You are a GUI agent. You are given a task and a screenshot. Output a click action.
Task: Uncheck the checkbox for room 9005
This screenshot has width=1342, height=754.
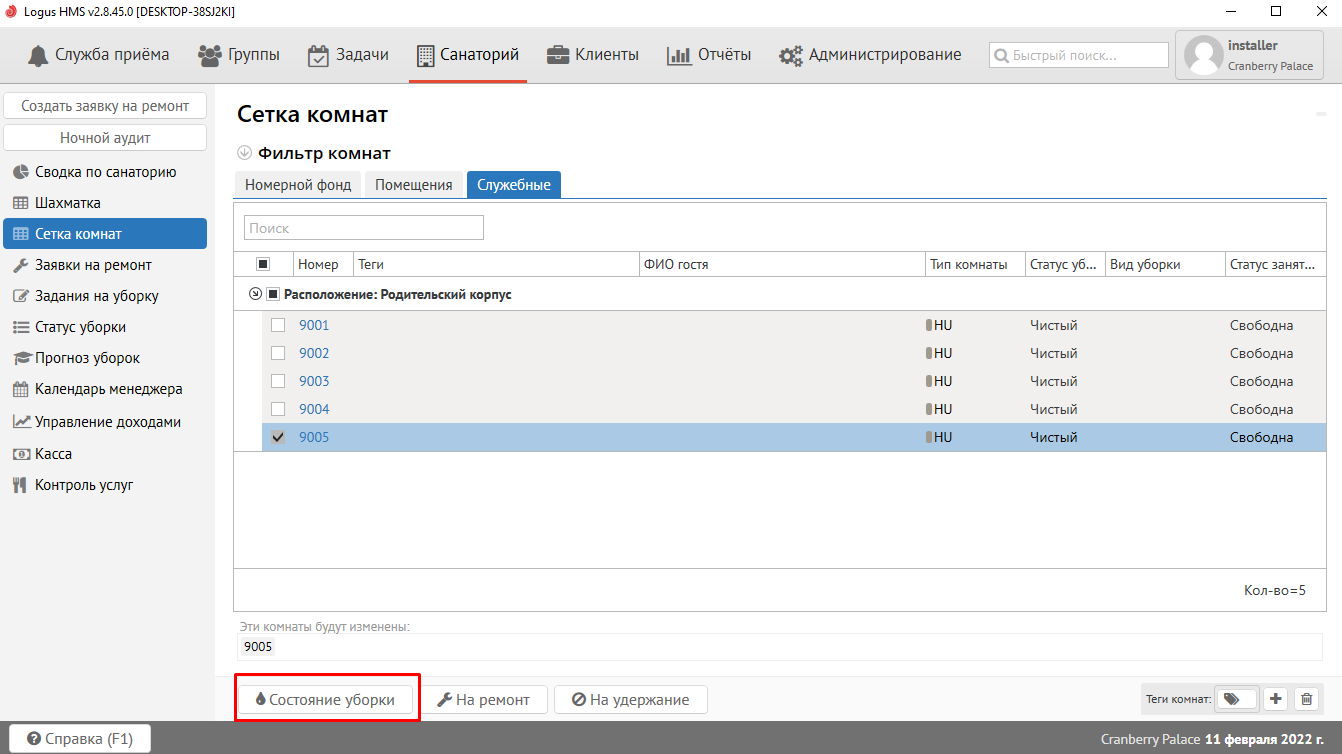point(278,437)
